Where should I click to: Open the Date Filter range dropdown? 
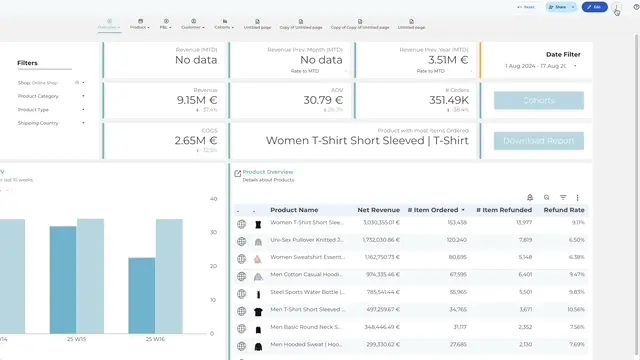pyautogui.click(x=541, y=66)
